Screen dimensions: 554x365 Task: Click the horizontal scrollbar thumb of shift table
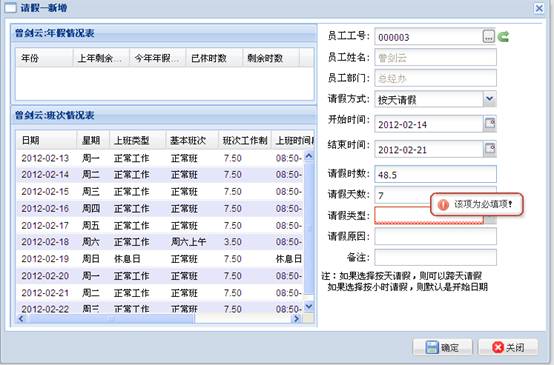pos(110,319)
